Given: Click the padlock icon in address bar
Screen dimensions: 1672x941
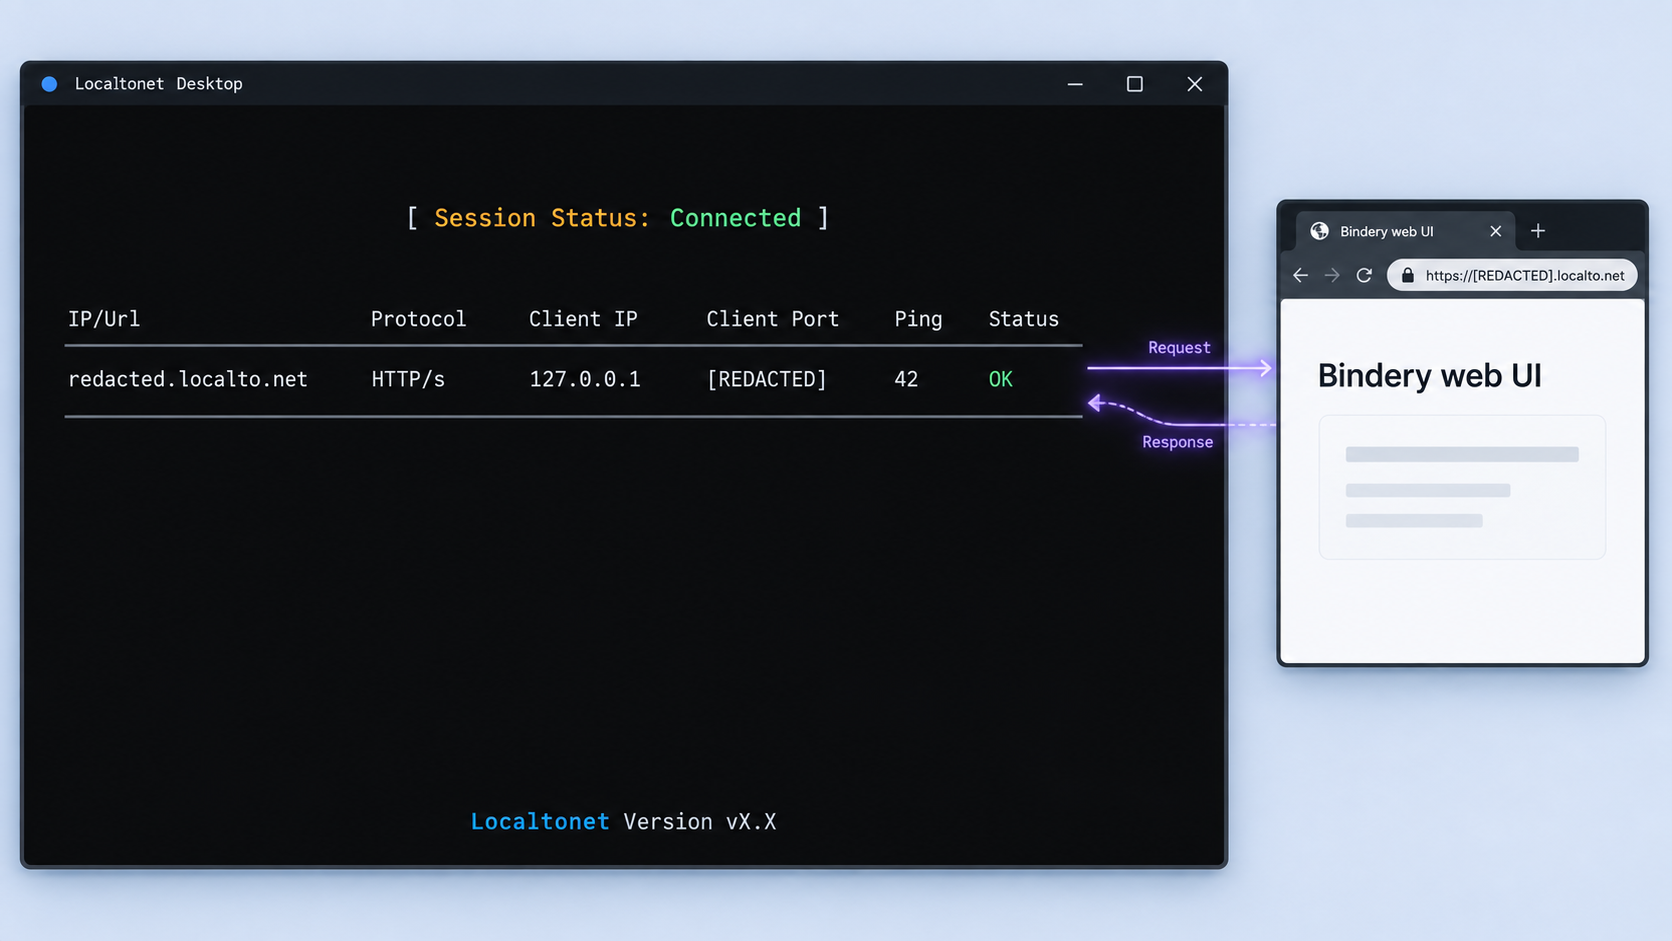Looking at the screenshot, I should tap(1408, 275).
